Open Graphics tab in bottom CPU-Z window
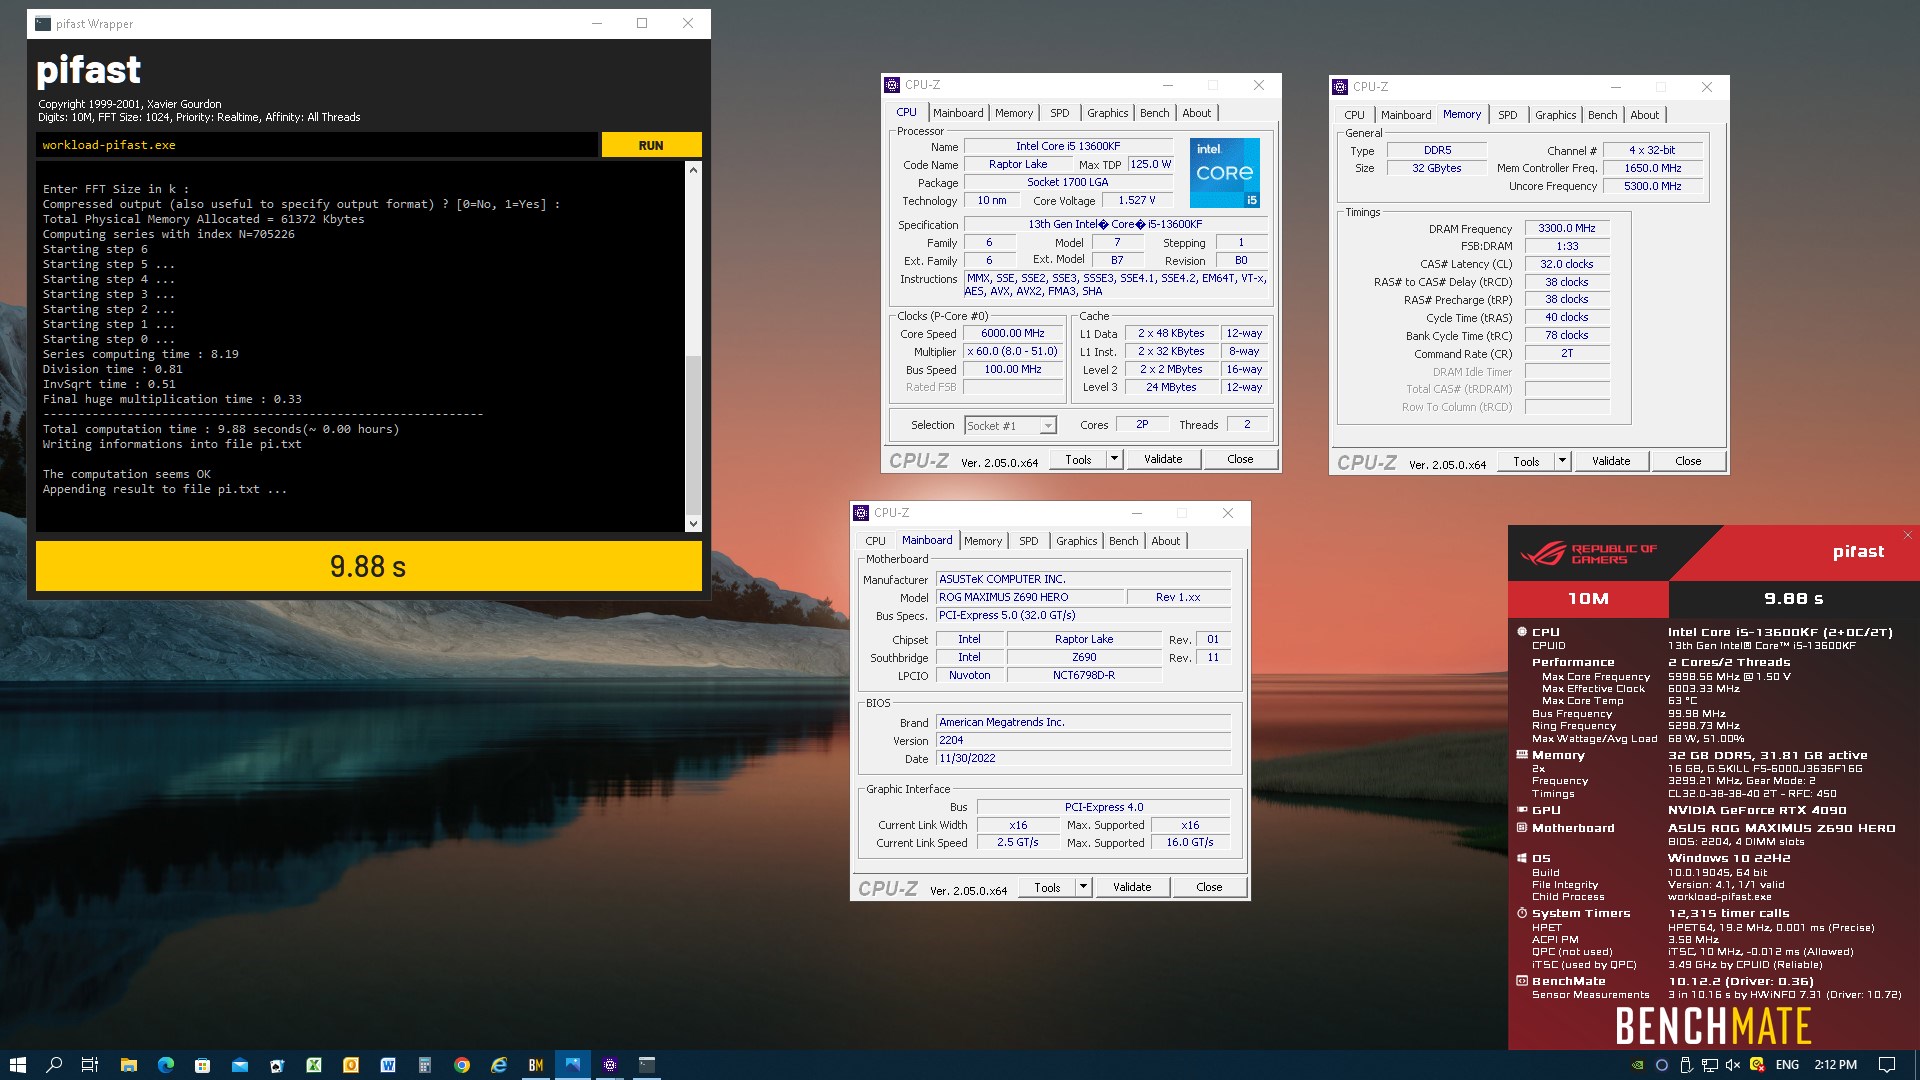The width and height of the screenshot is (1920, 1080). click(x=1076, y=541)
